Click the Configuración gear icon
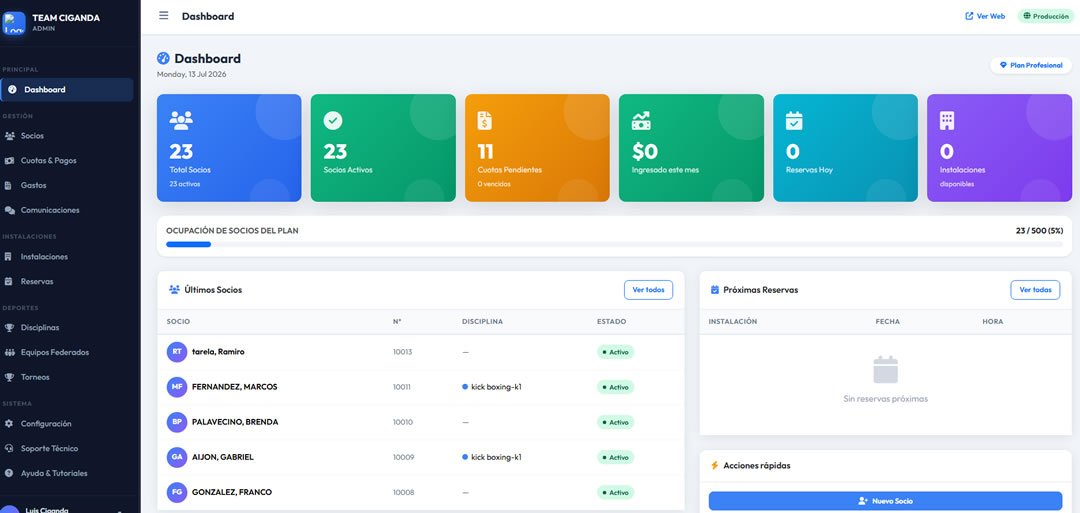 tap(9, 423)
